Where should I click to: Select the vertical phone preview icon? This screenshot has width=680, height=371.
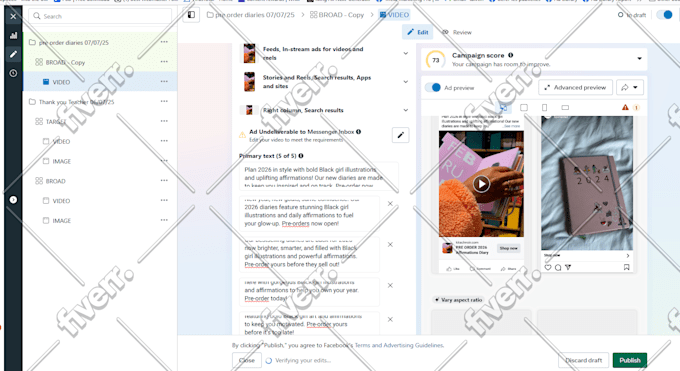[544, 107]
